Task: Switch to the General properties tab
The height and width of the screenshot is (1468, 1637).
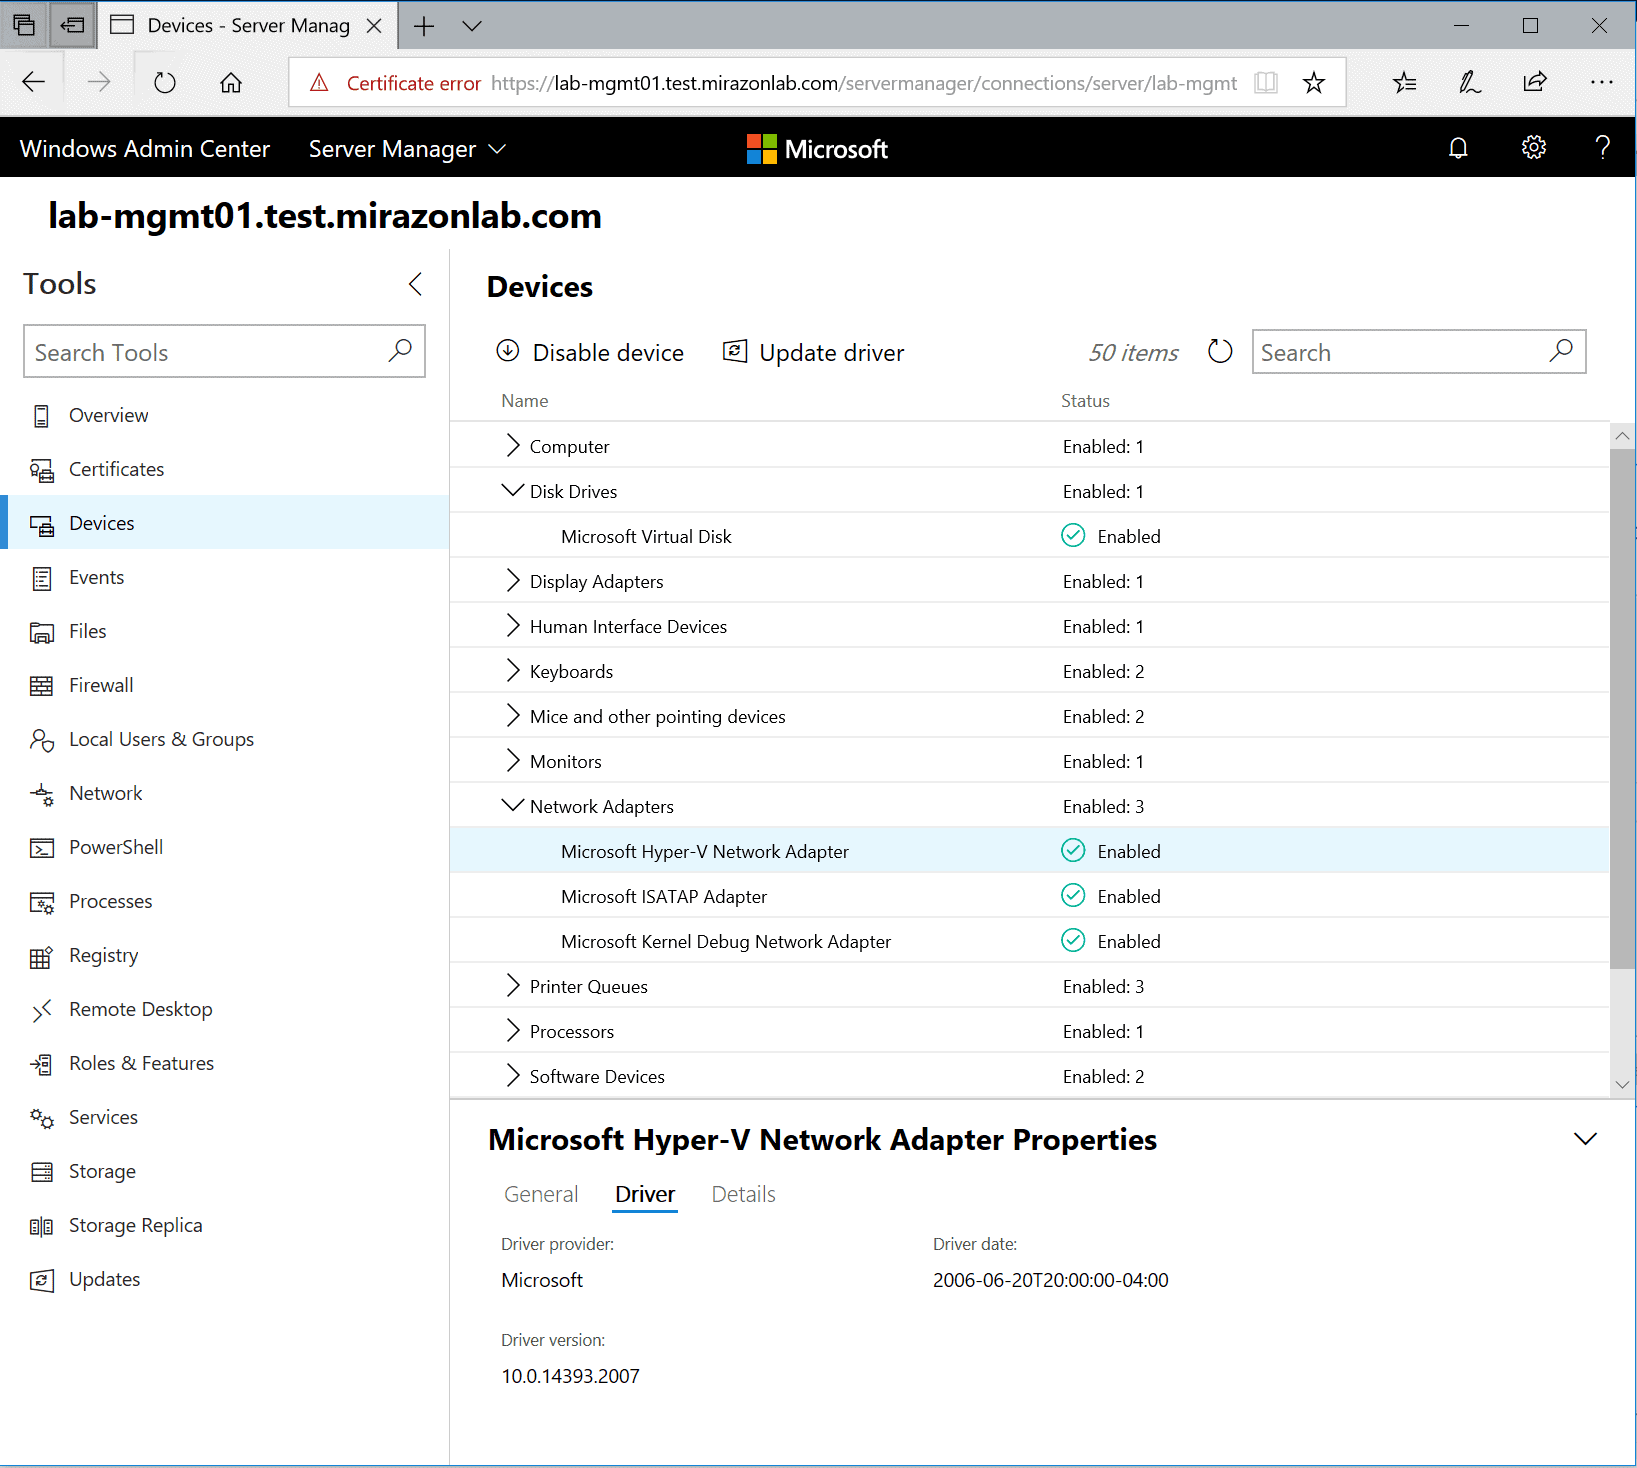Action: click(540, 1194)
